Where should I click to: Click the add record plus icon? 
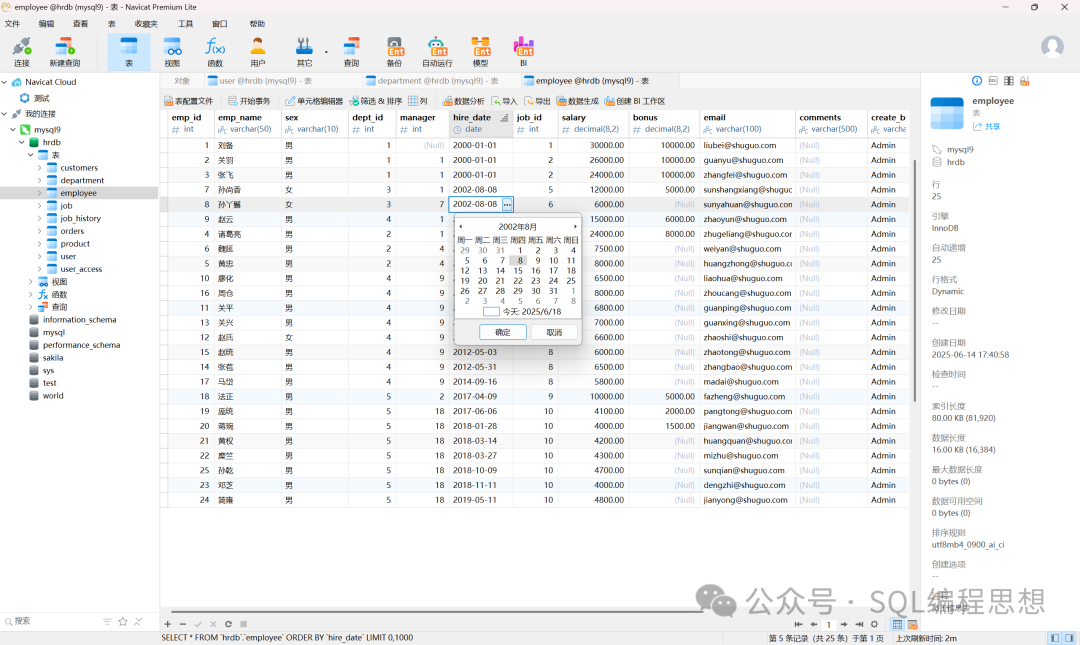click(x=167, y=624)
